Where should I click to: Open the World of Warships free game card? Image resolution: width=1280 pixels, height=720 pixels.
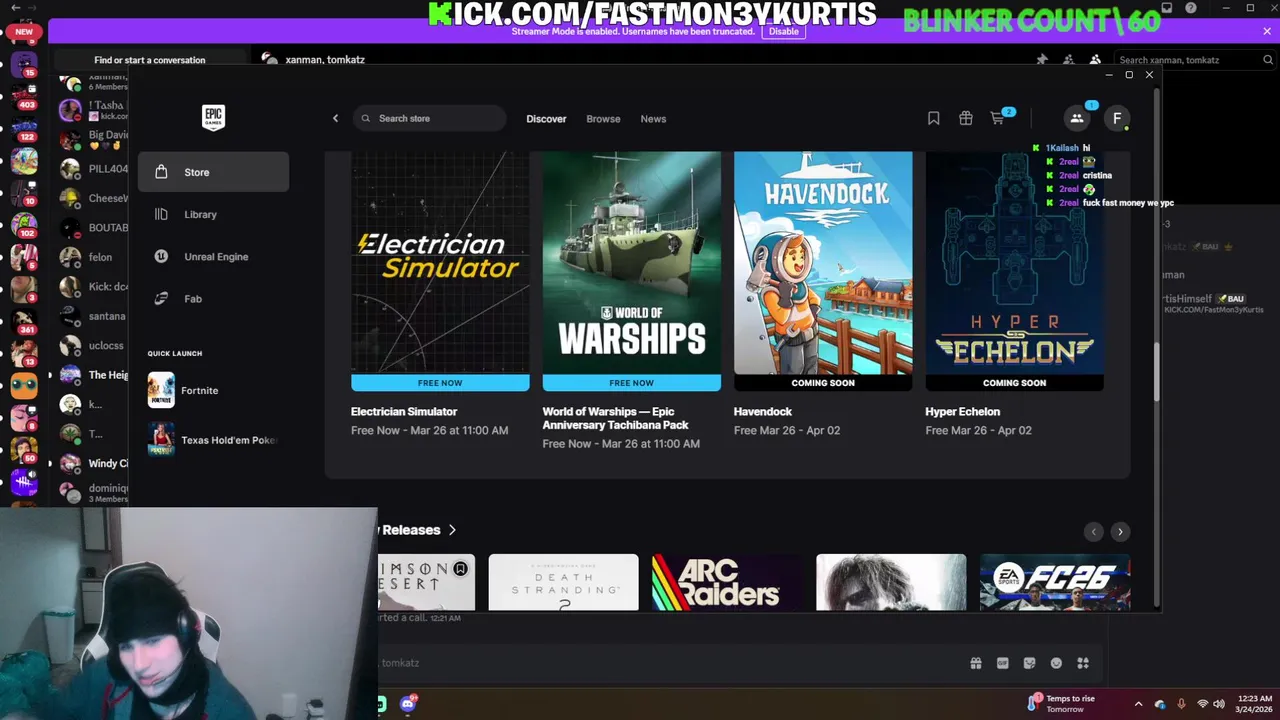631,271
